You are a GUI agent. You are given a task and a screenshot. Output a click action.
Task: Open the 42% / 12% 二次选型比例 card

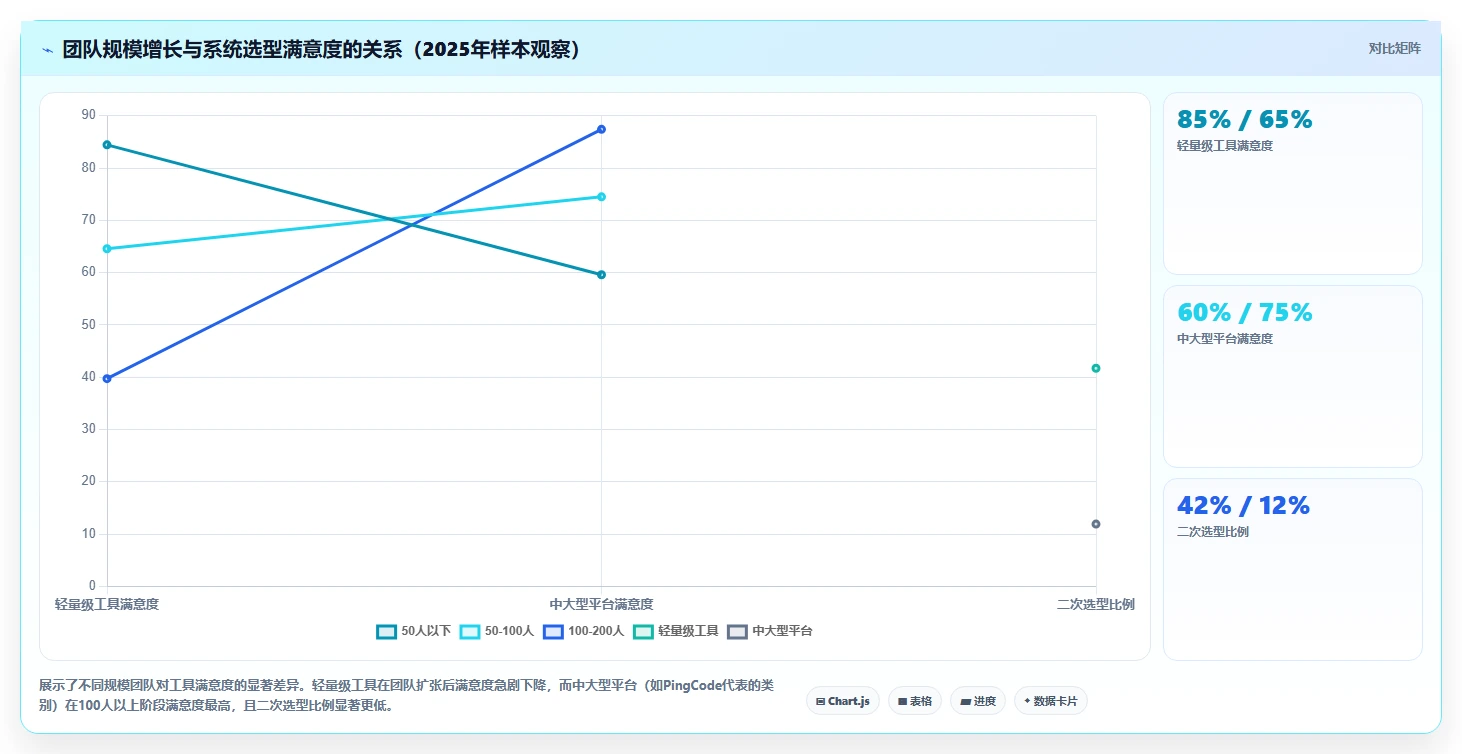tap(1292, 569)
